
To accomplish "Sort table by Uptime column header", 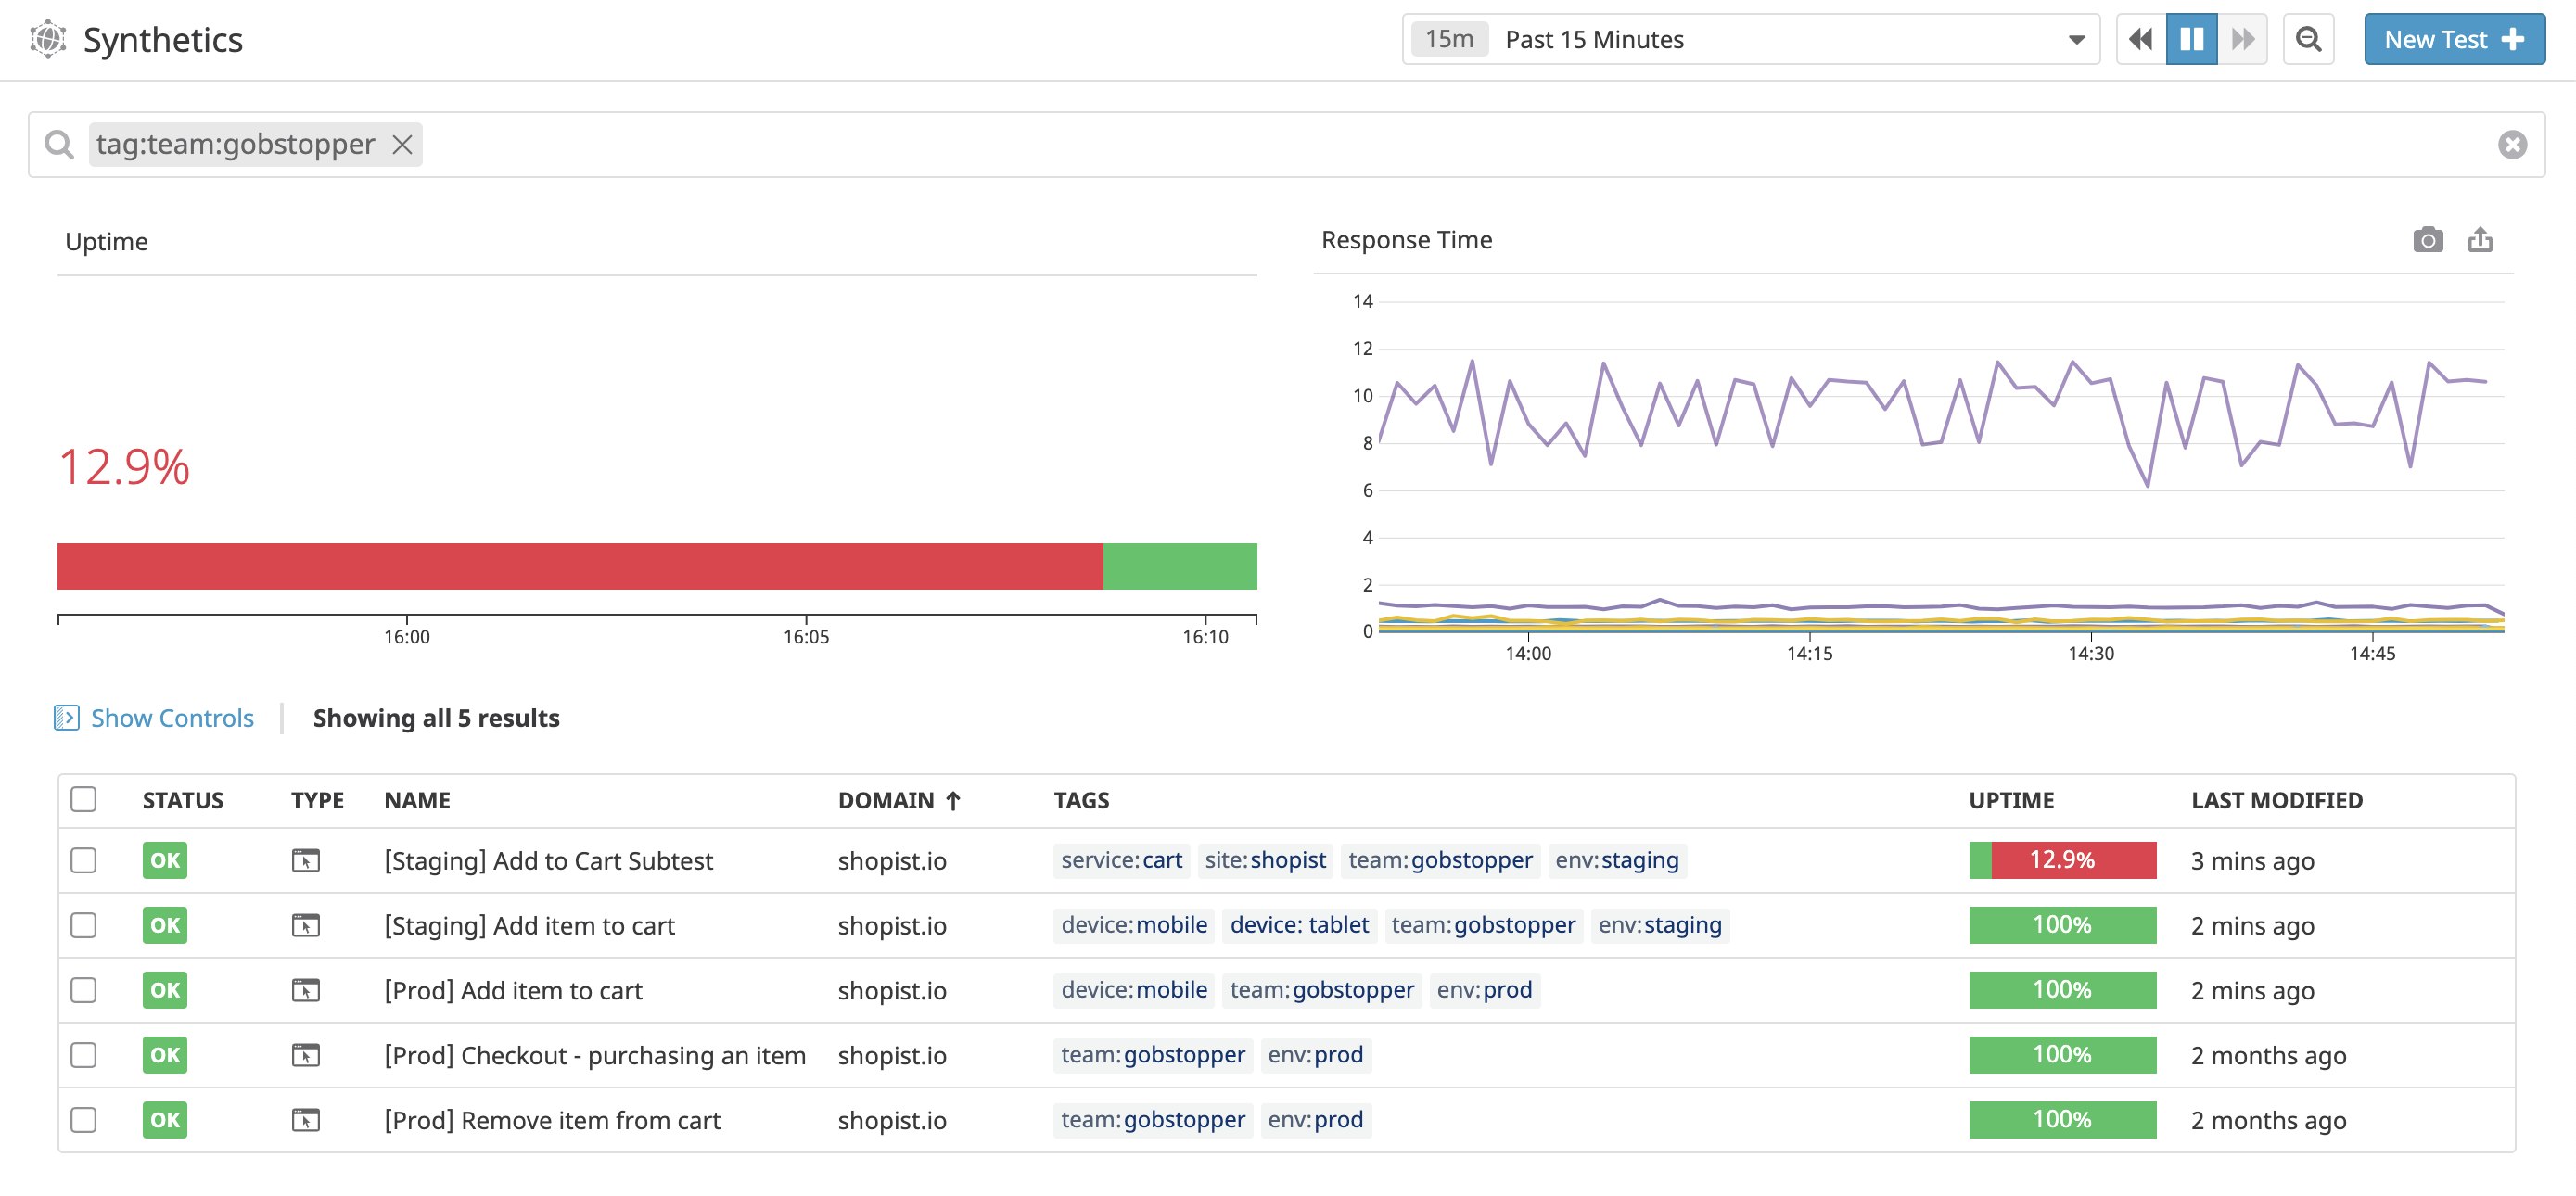I will coord(2010,800).
